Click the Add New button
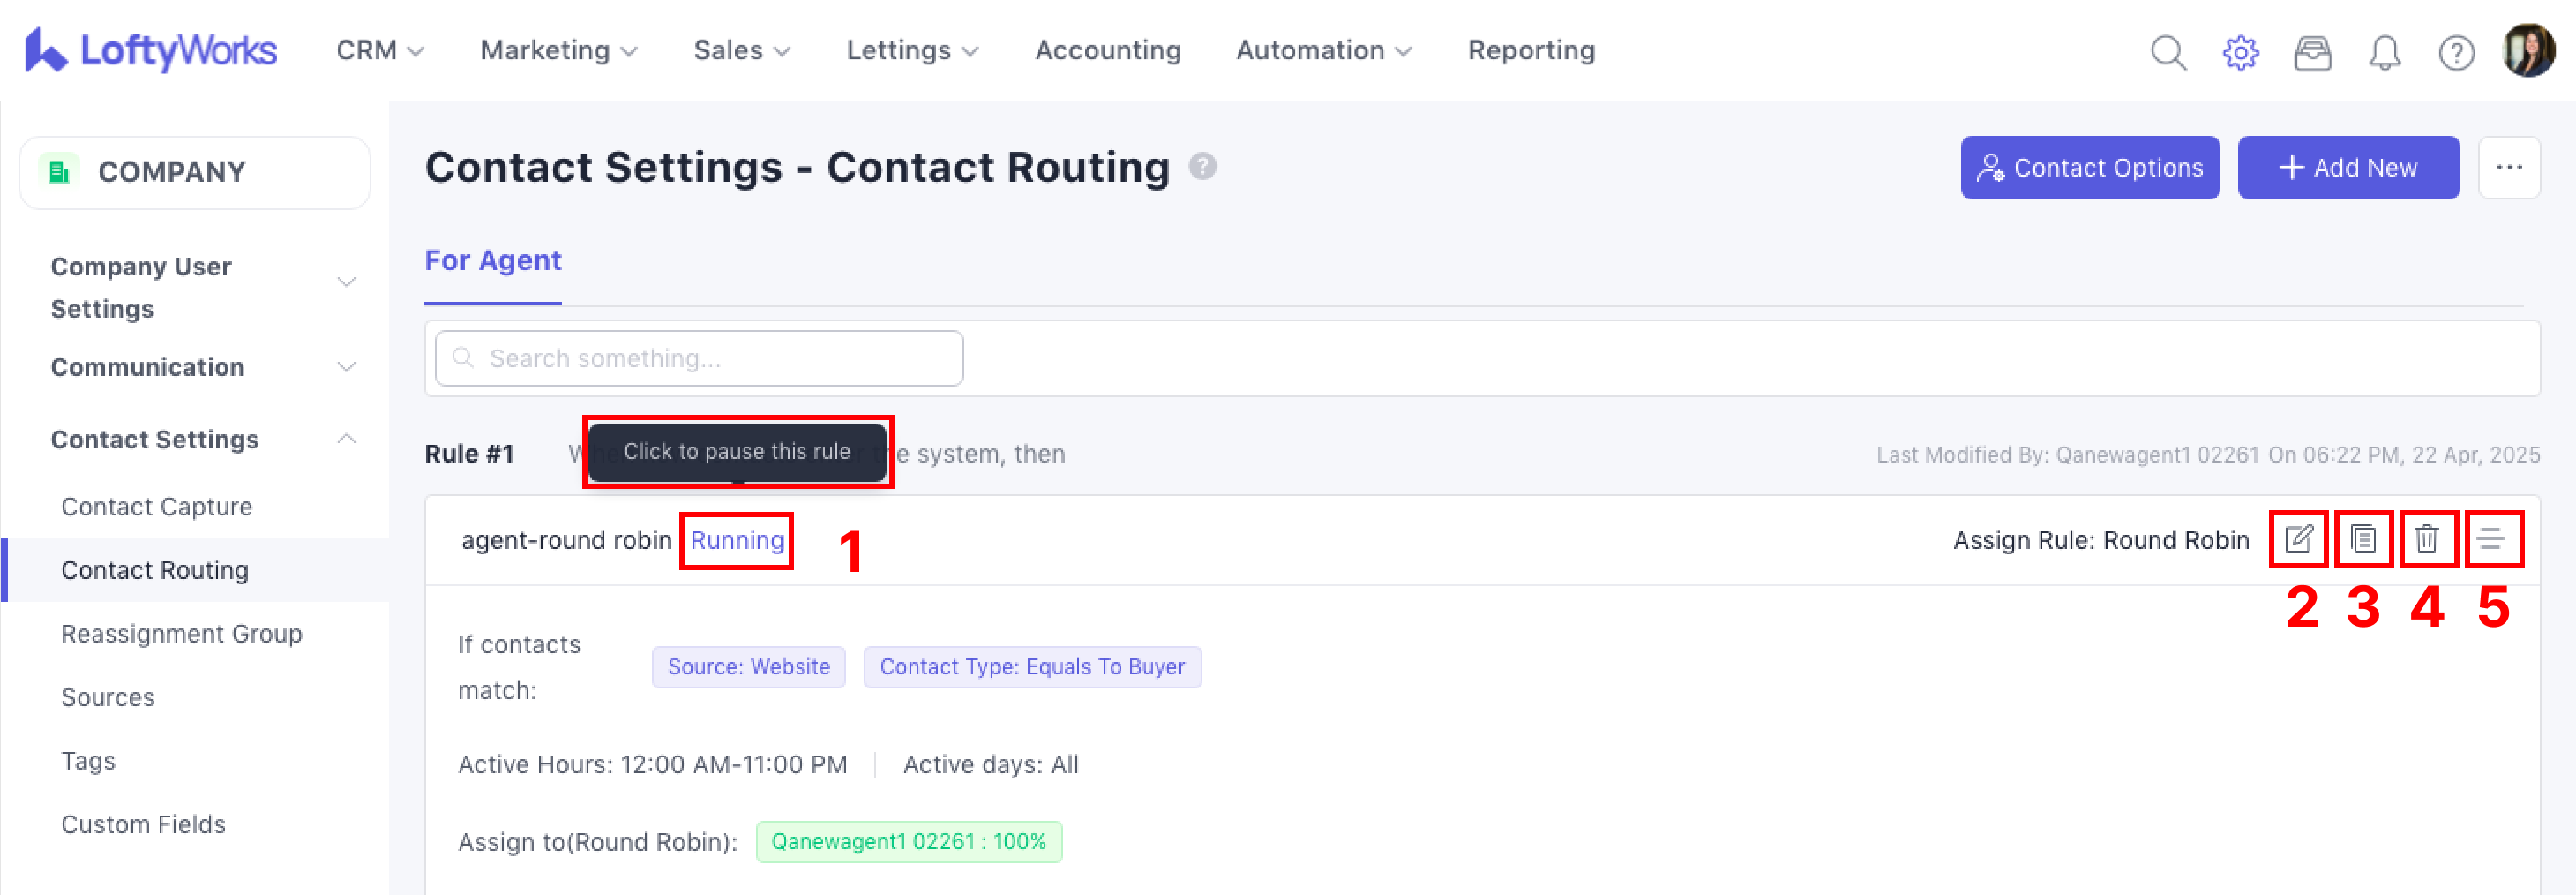 (2347, 168)
